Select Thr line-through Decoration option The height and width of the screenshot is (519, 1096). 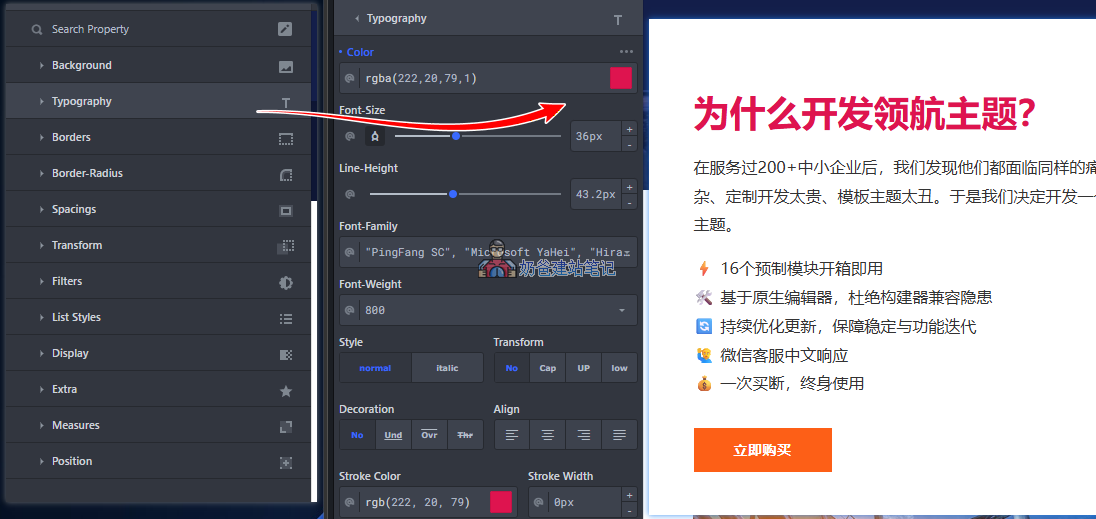[x=465, y=435]
